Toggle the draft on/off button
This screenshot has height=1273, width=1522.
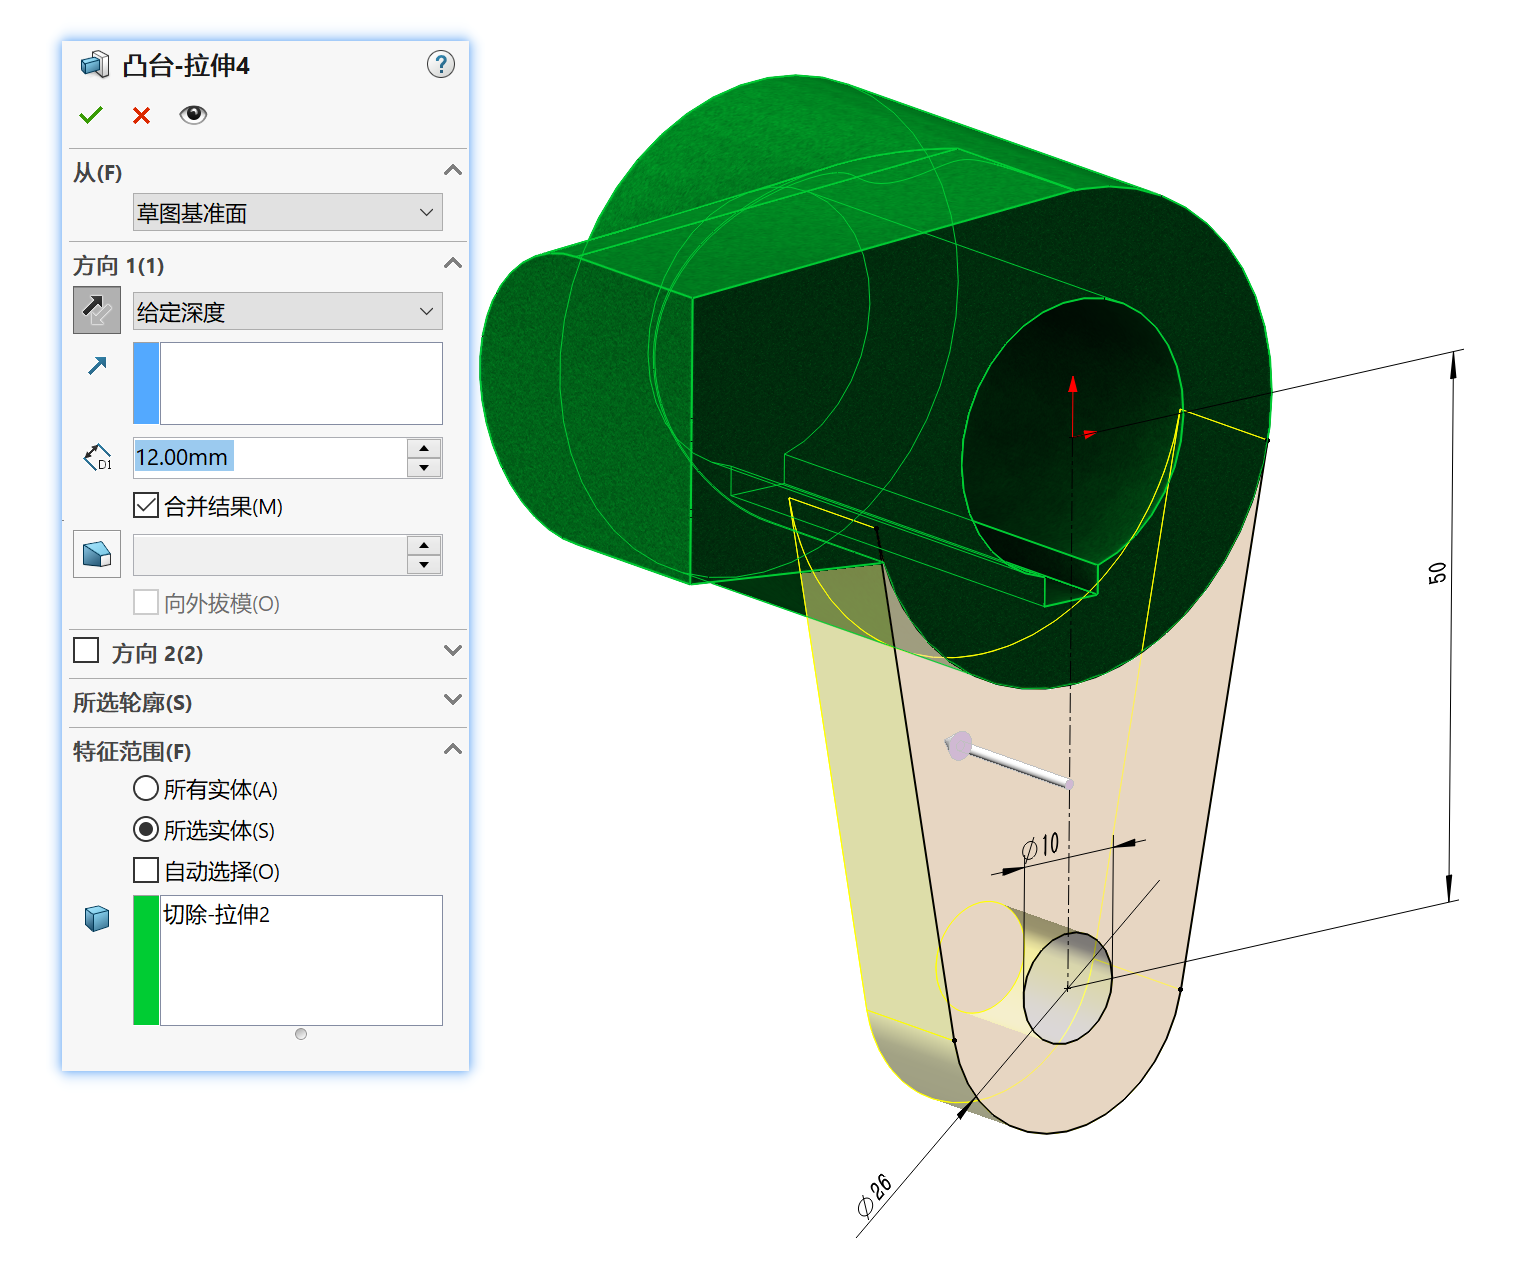pyautogui.click(x=97, y=554)
